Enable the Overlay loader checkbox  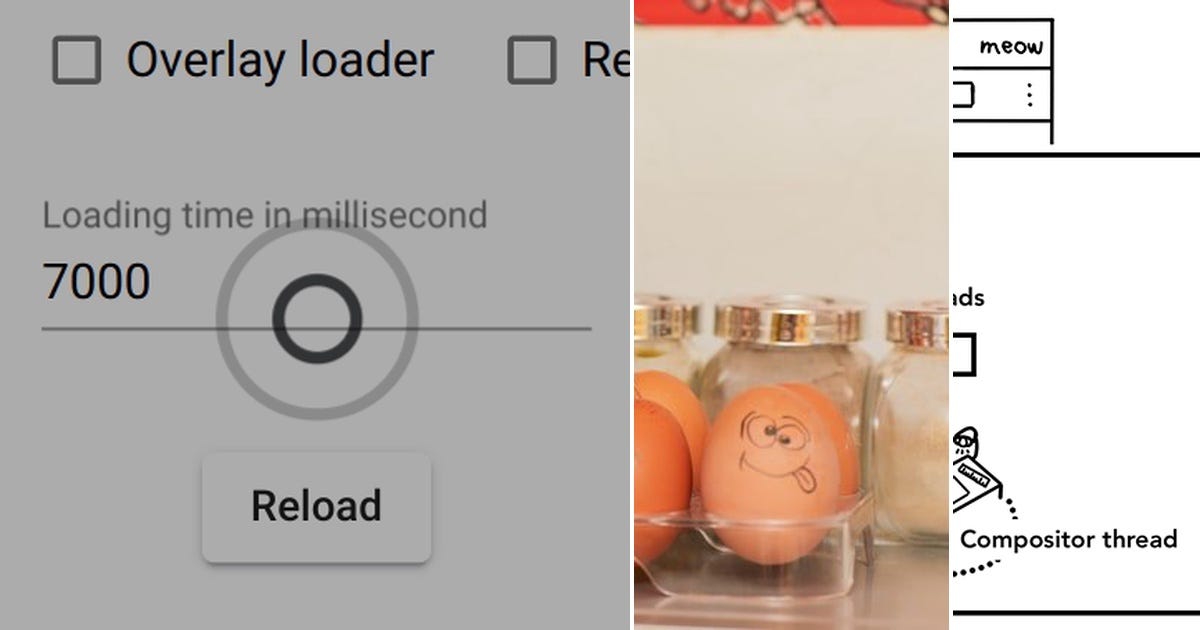[x=77, y=61]
